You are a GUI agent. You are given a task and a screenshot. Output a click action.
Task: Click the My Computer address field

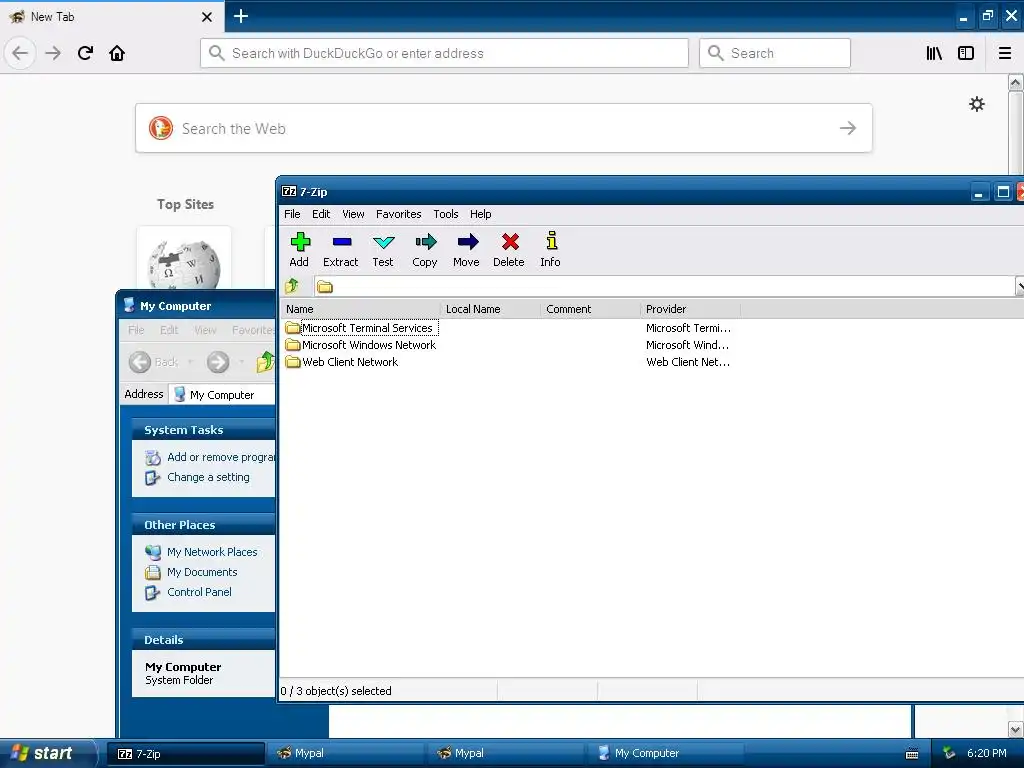point(222,394)
